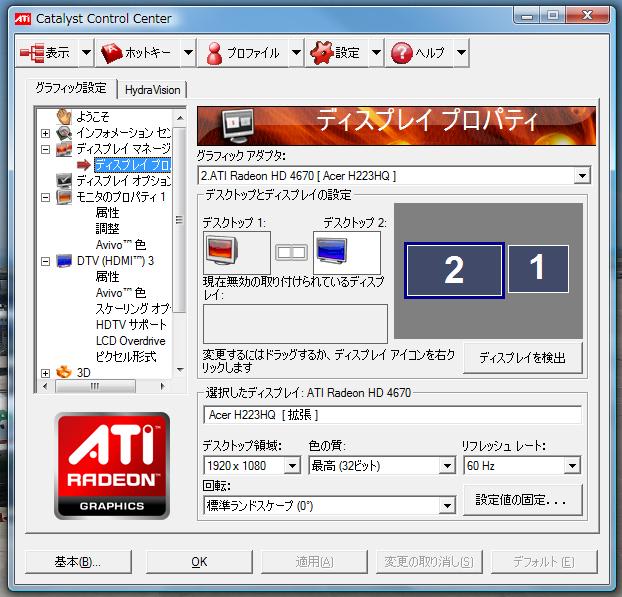This screenshot has width=622, height=597.
Task: Select ディスプレイ プロパティ tree item
Action: [x=132, y=165]
